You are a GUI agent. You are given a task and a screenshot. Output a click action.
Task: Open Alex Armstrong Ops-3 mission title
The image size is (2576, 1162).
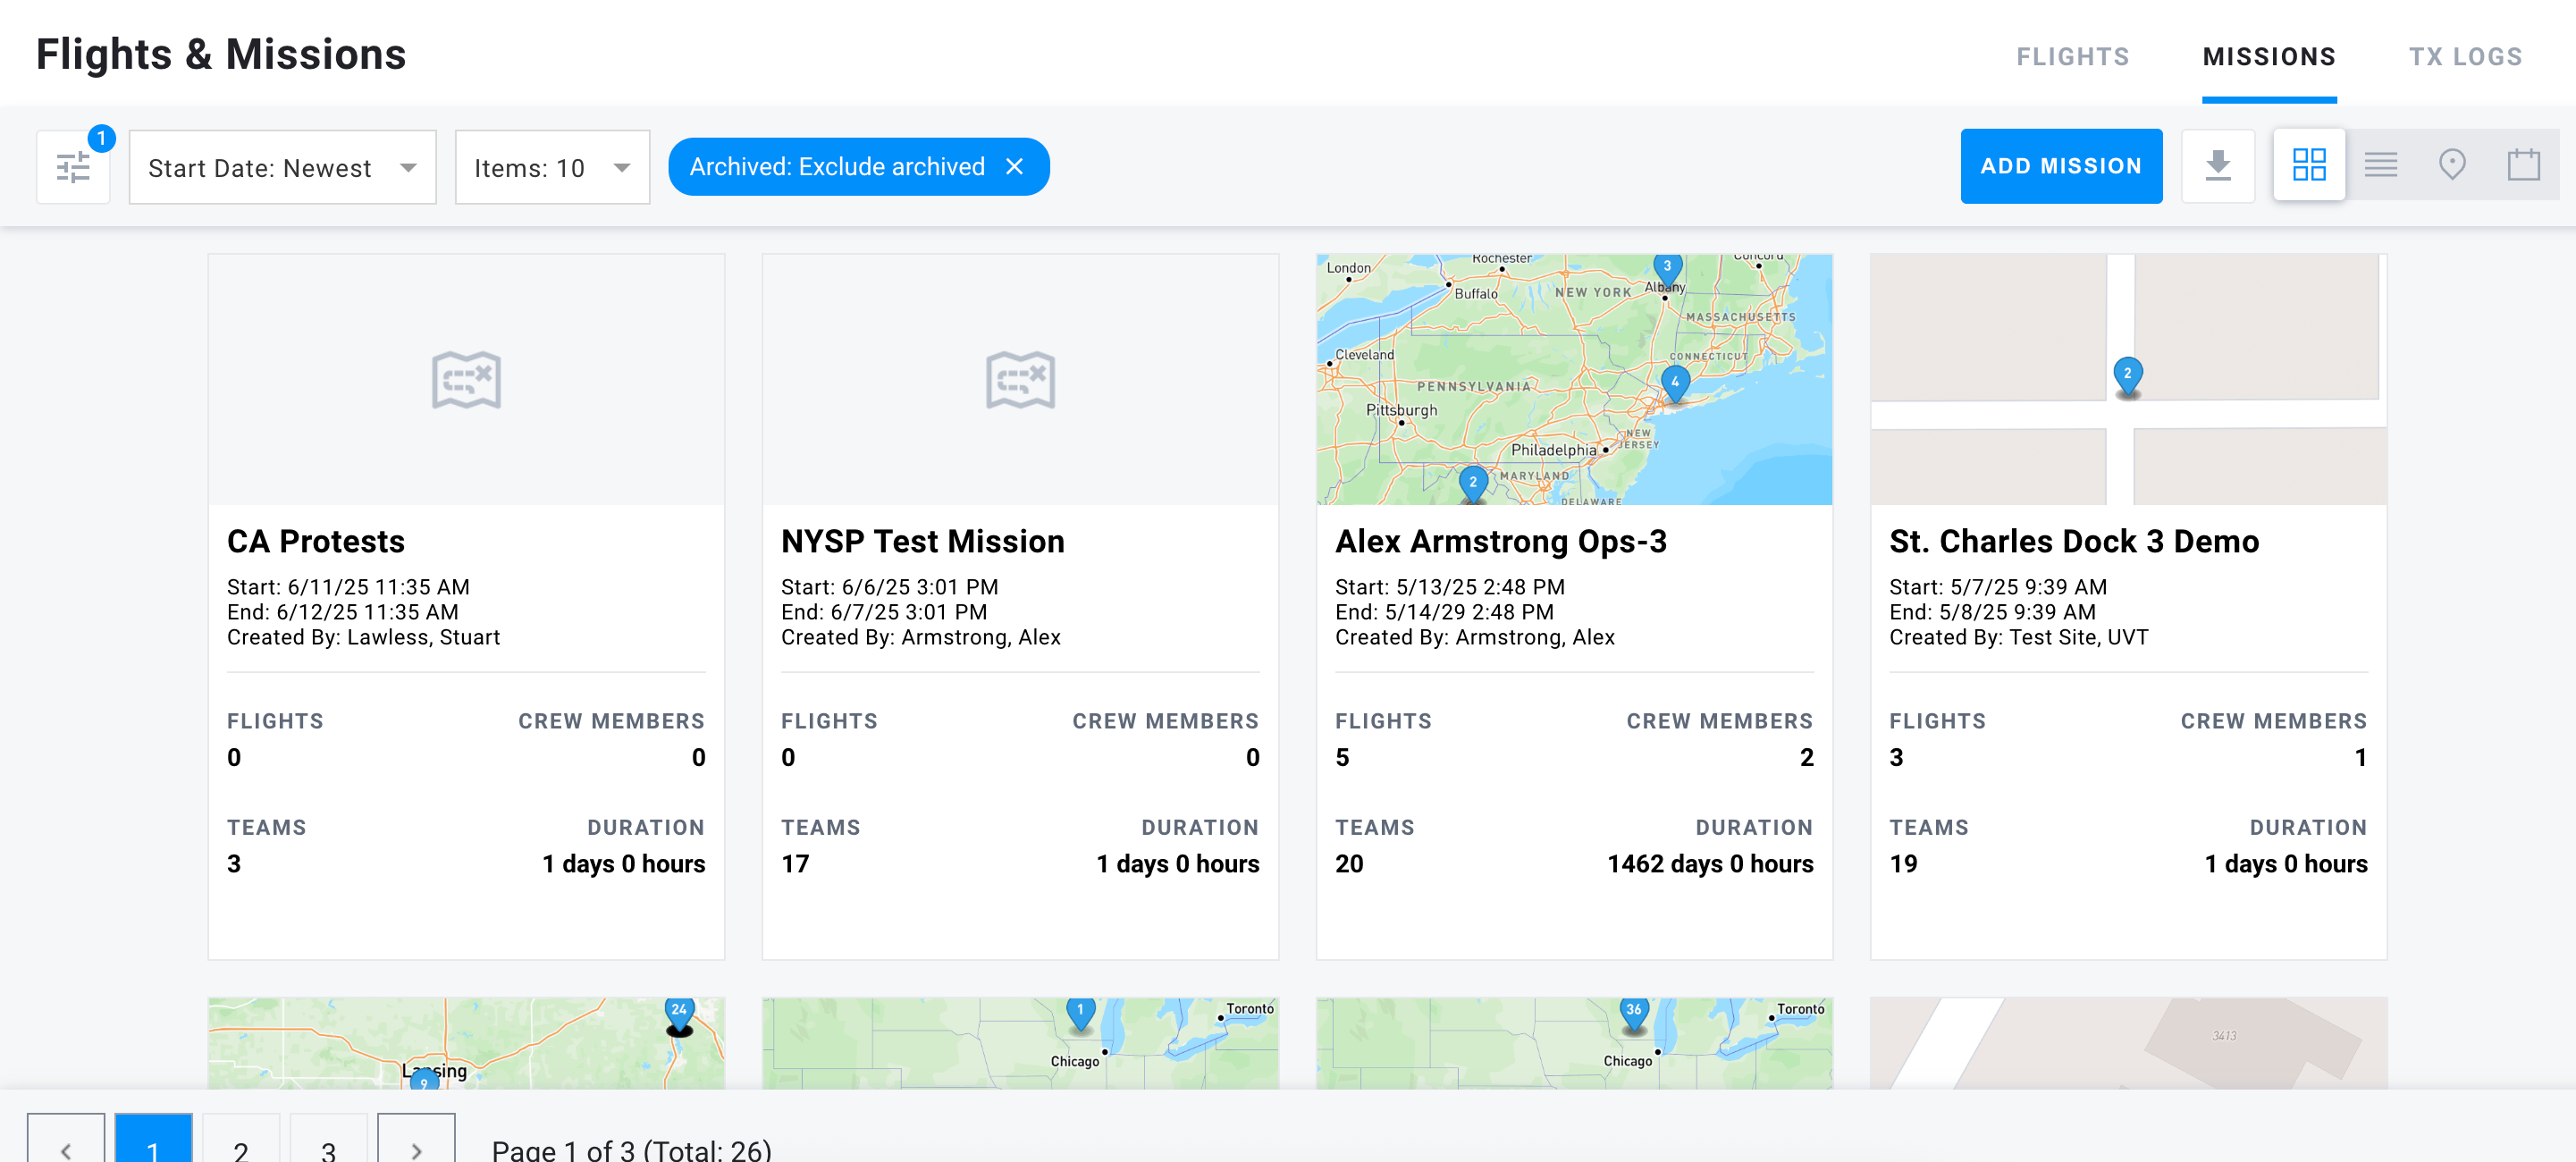[1500, 541]
